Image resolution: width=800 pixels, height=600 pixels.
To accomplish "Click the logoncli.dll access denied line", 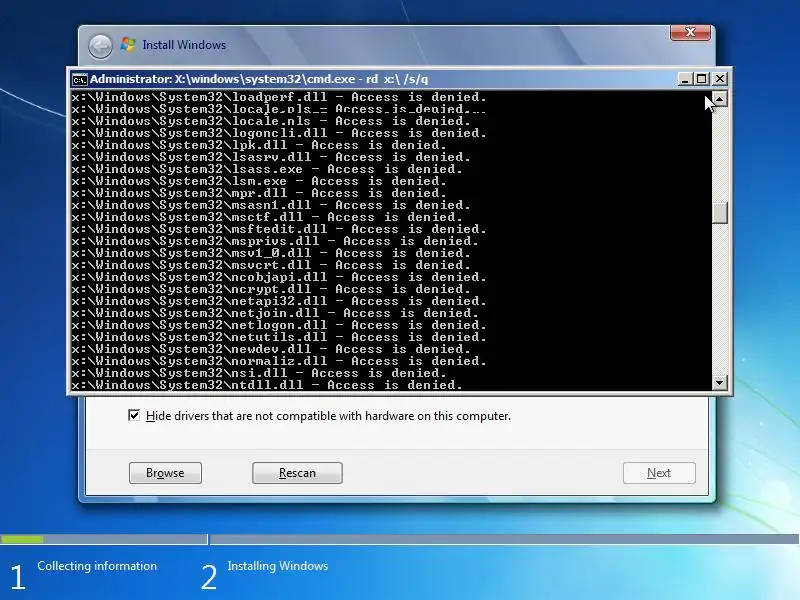I will [x=279, y=133].
